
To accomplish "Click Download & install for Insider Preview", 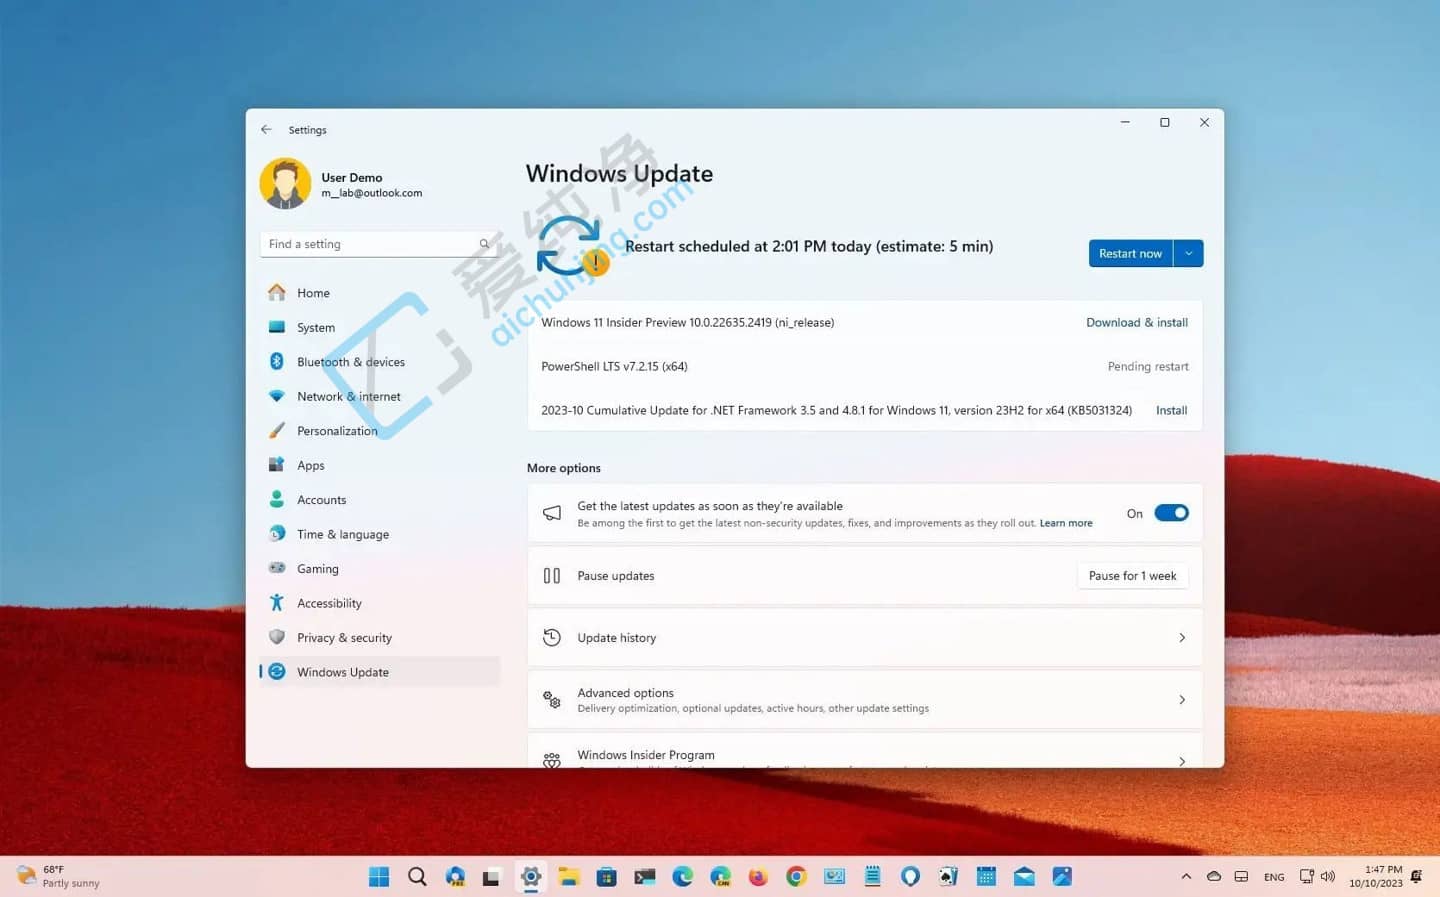I will (x=1136, y=322).
